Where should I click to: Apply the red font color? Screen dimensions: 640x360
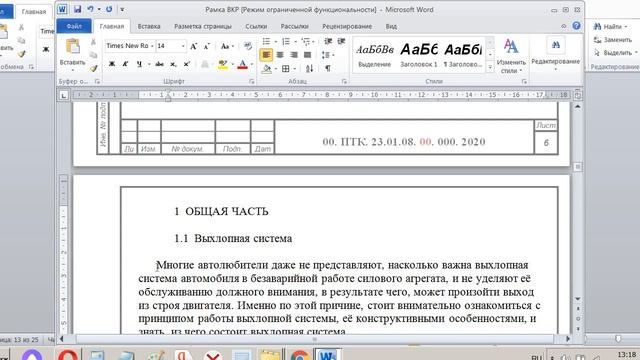click(x=242, y=64)
